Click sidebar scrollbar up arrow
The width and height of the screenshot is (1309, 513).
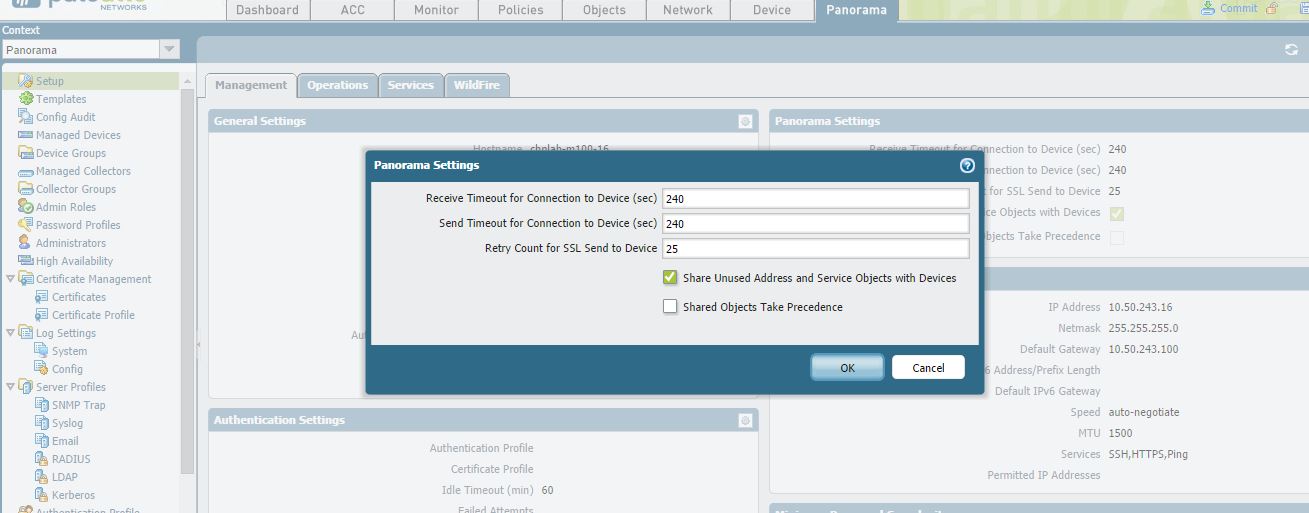(187, 80)
